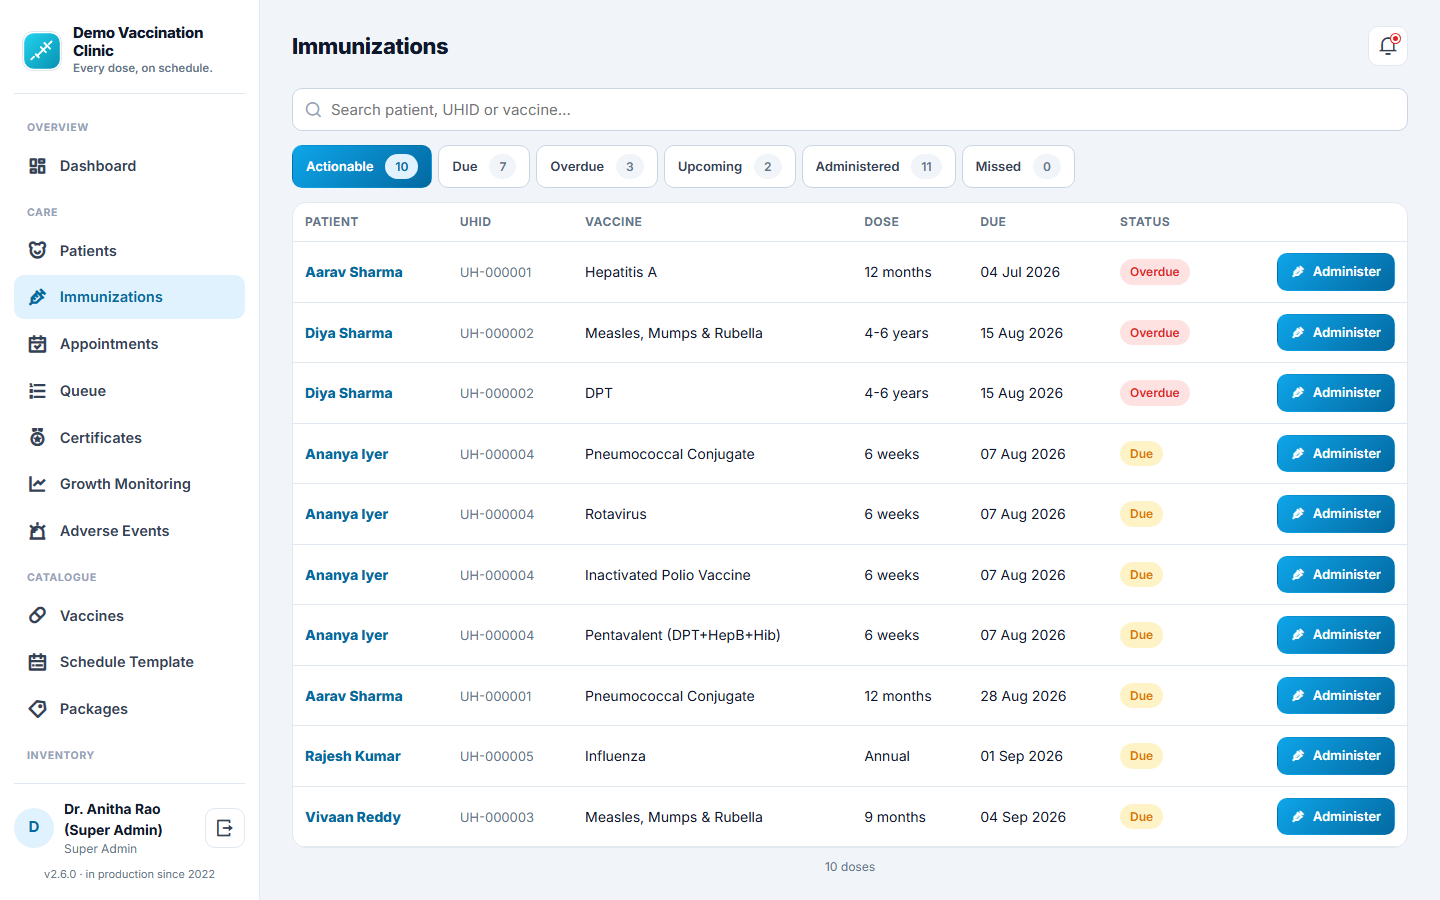Show the Overdue doses tab
Image resolution: width=1440 pixels, height=900 pixels.
pos(597,167)
